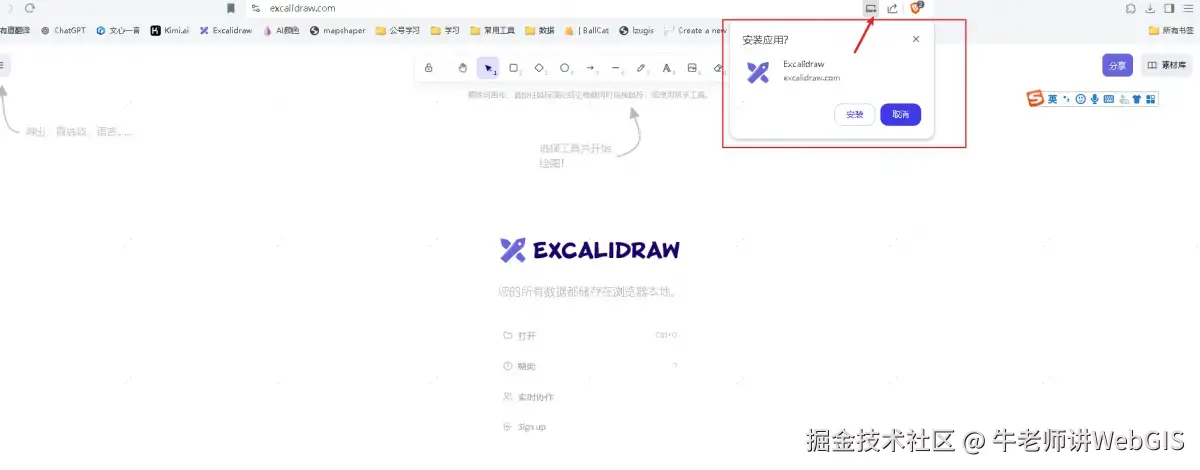Viewport: 1200px width, 470px height.
Task: Open browser downloads icon
Action: tap(1151, 8)
